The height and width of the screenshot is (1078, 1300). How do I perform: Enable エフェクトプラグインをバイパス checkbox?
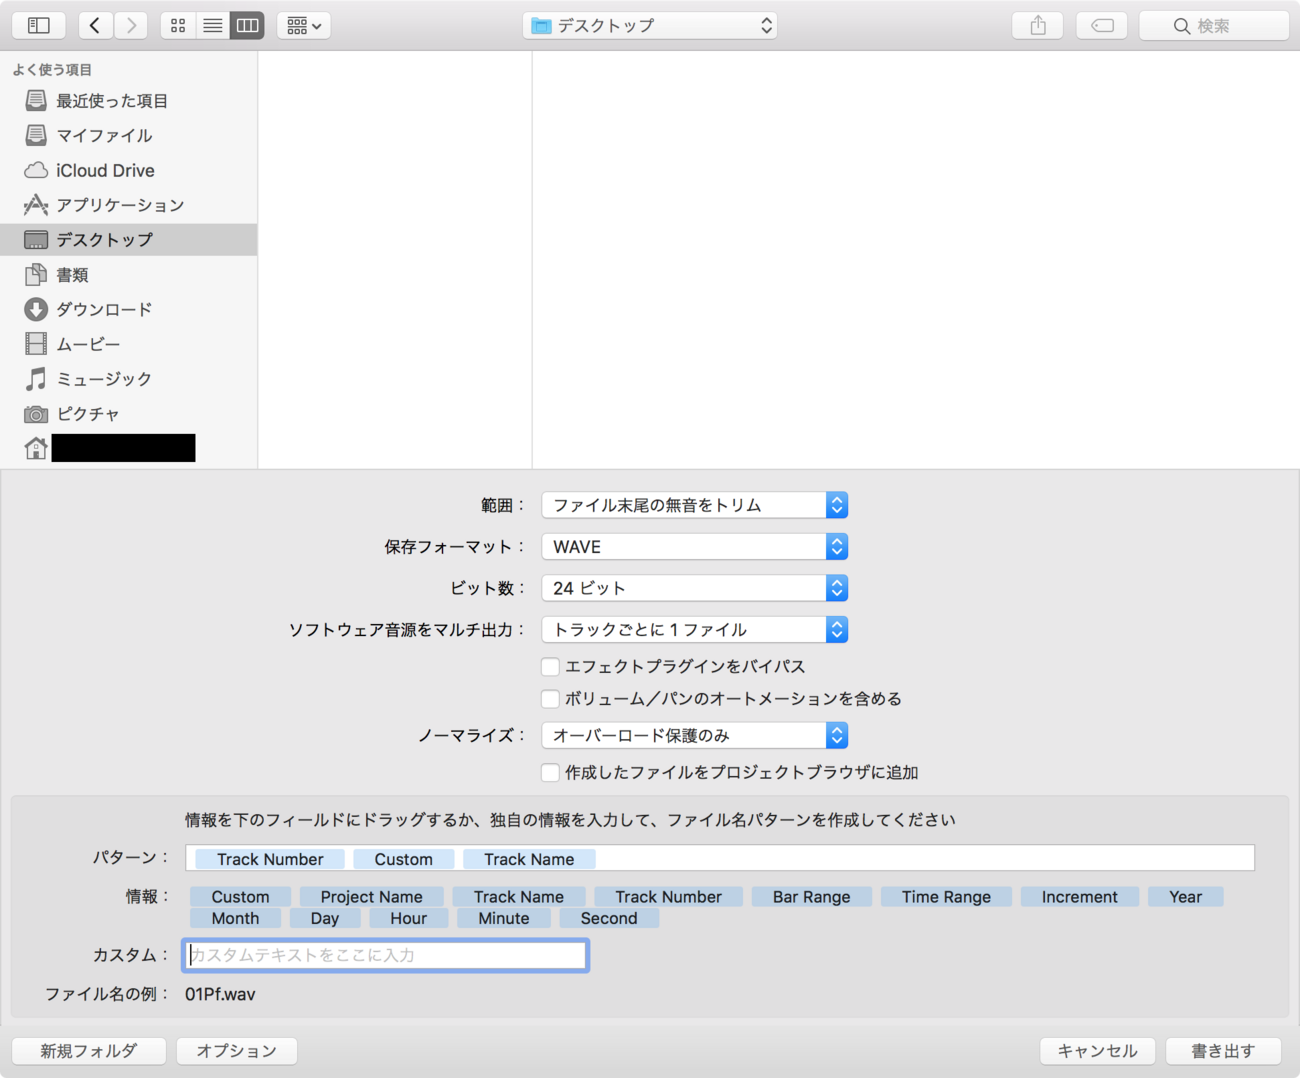click(x=550, y=666)
